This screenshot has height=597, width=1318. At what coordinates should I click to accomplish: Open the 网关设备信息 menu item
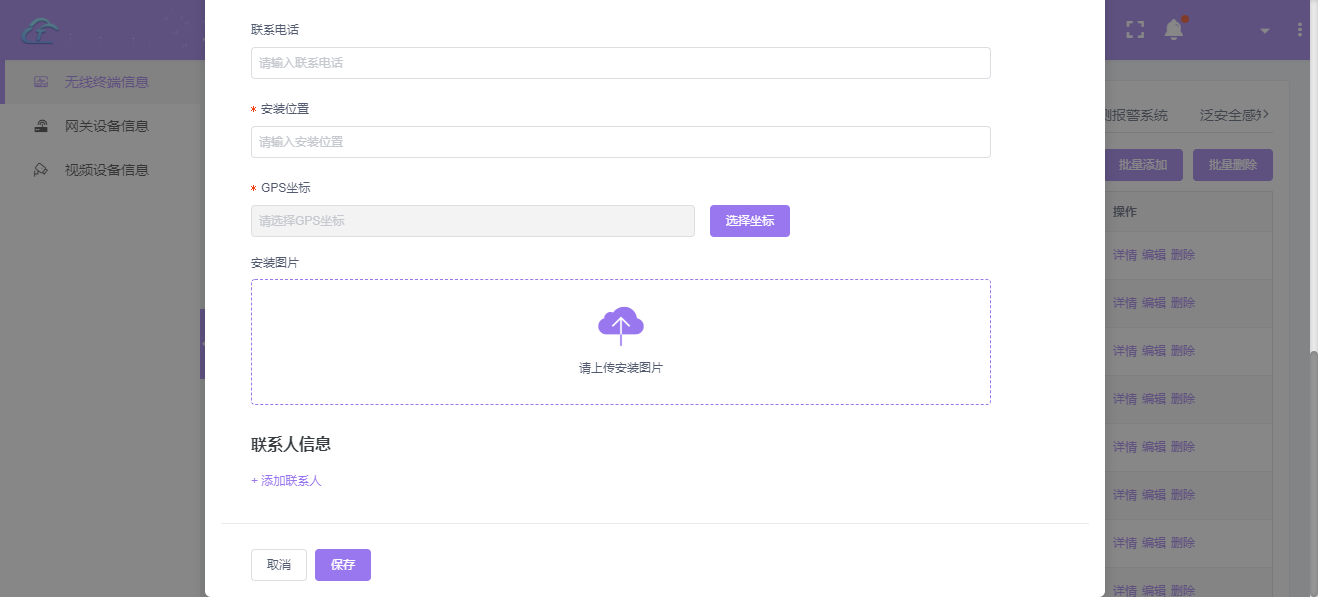point(106,126)
